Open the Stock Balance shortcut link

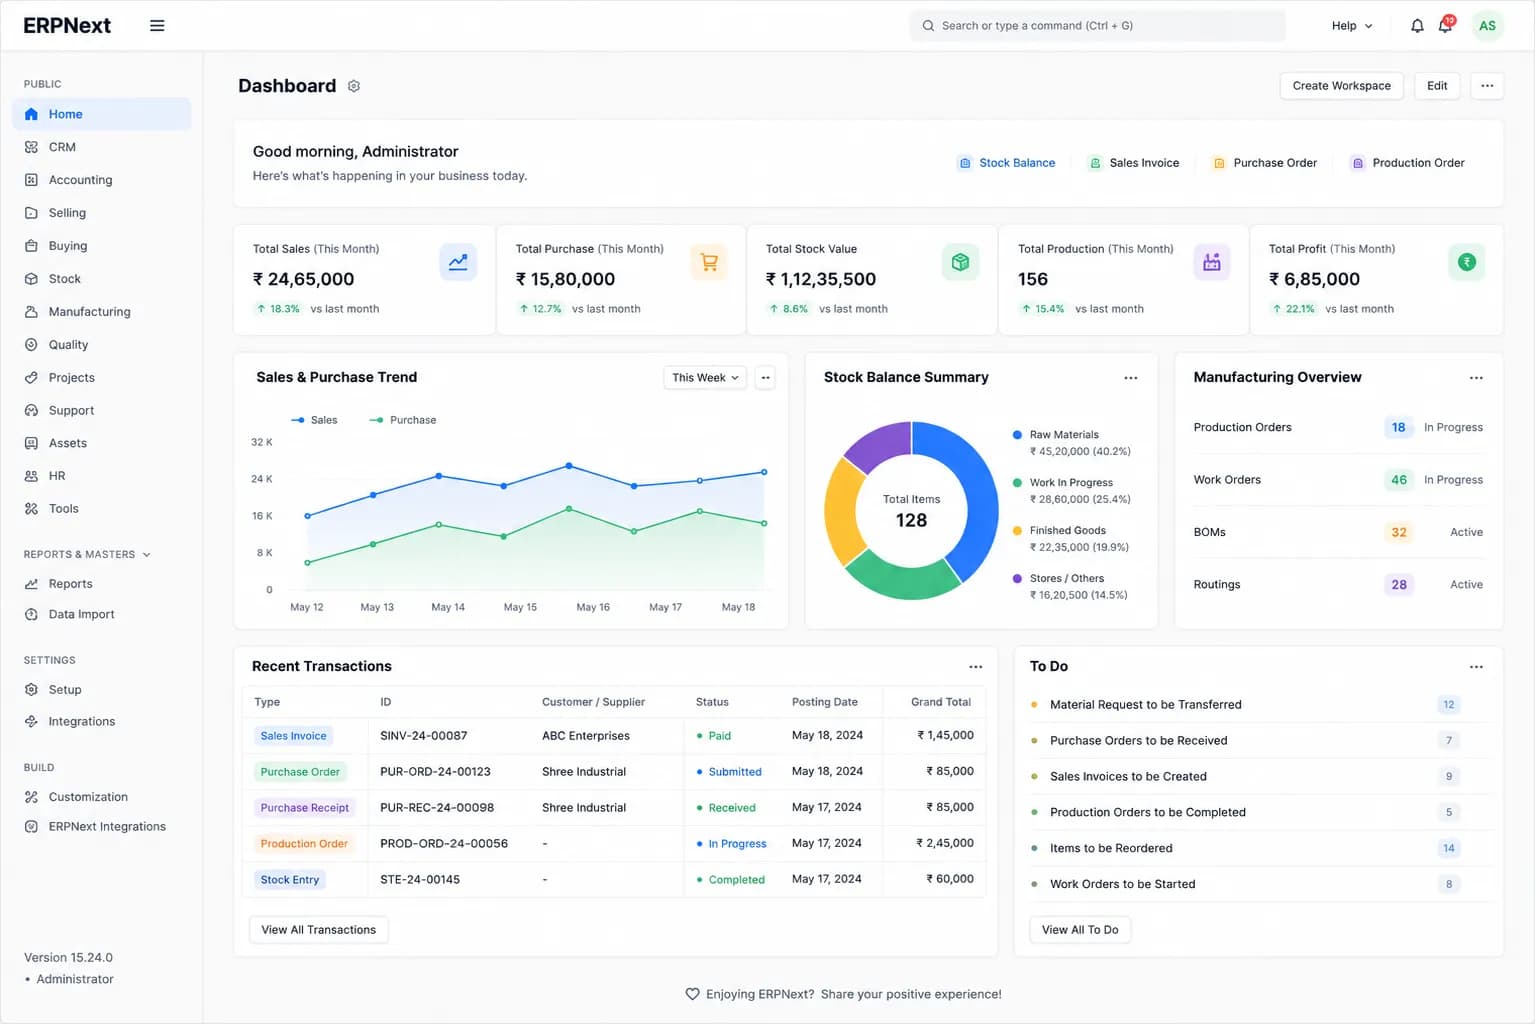pyautogui.click(x=1007, y=163)
